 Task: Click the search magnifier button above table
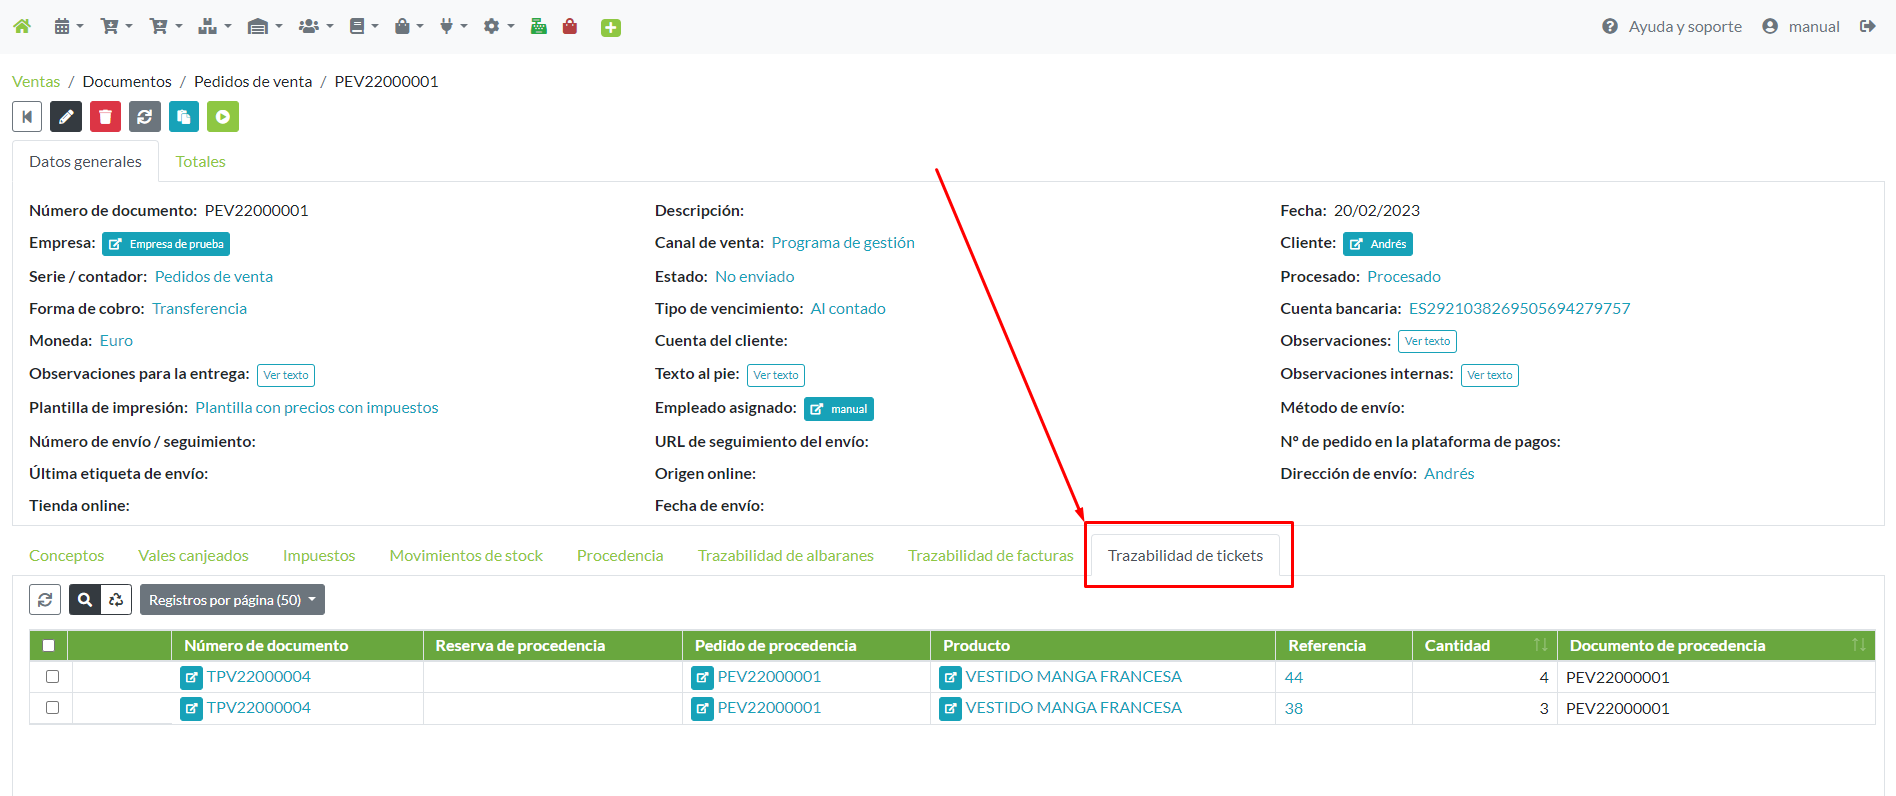click(x=85, y=600)
